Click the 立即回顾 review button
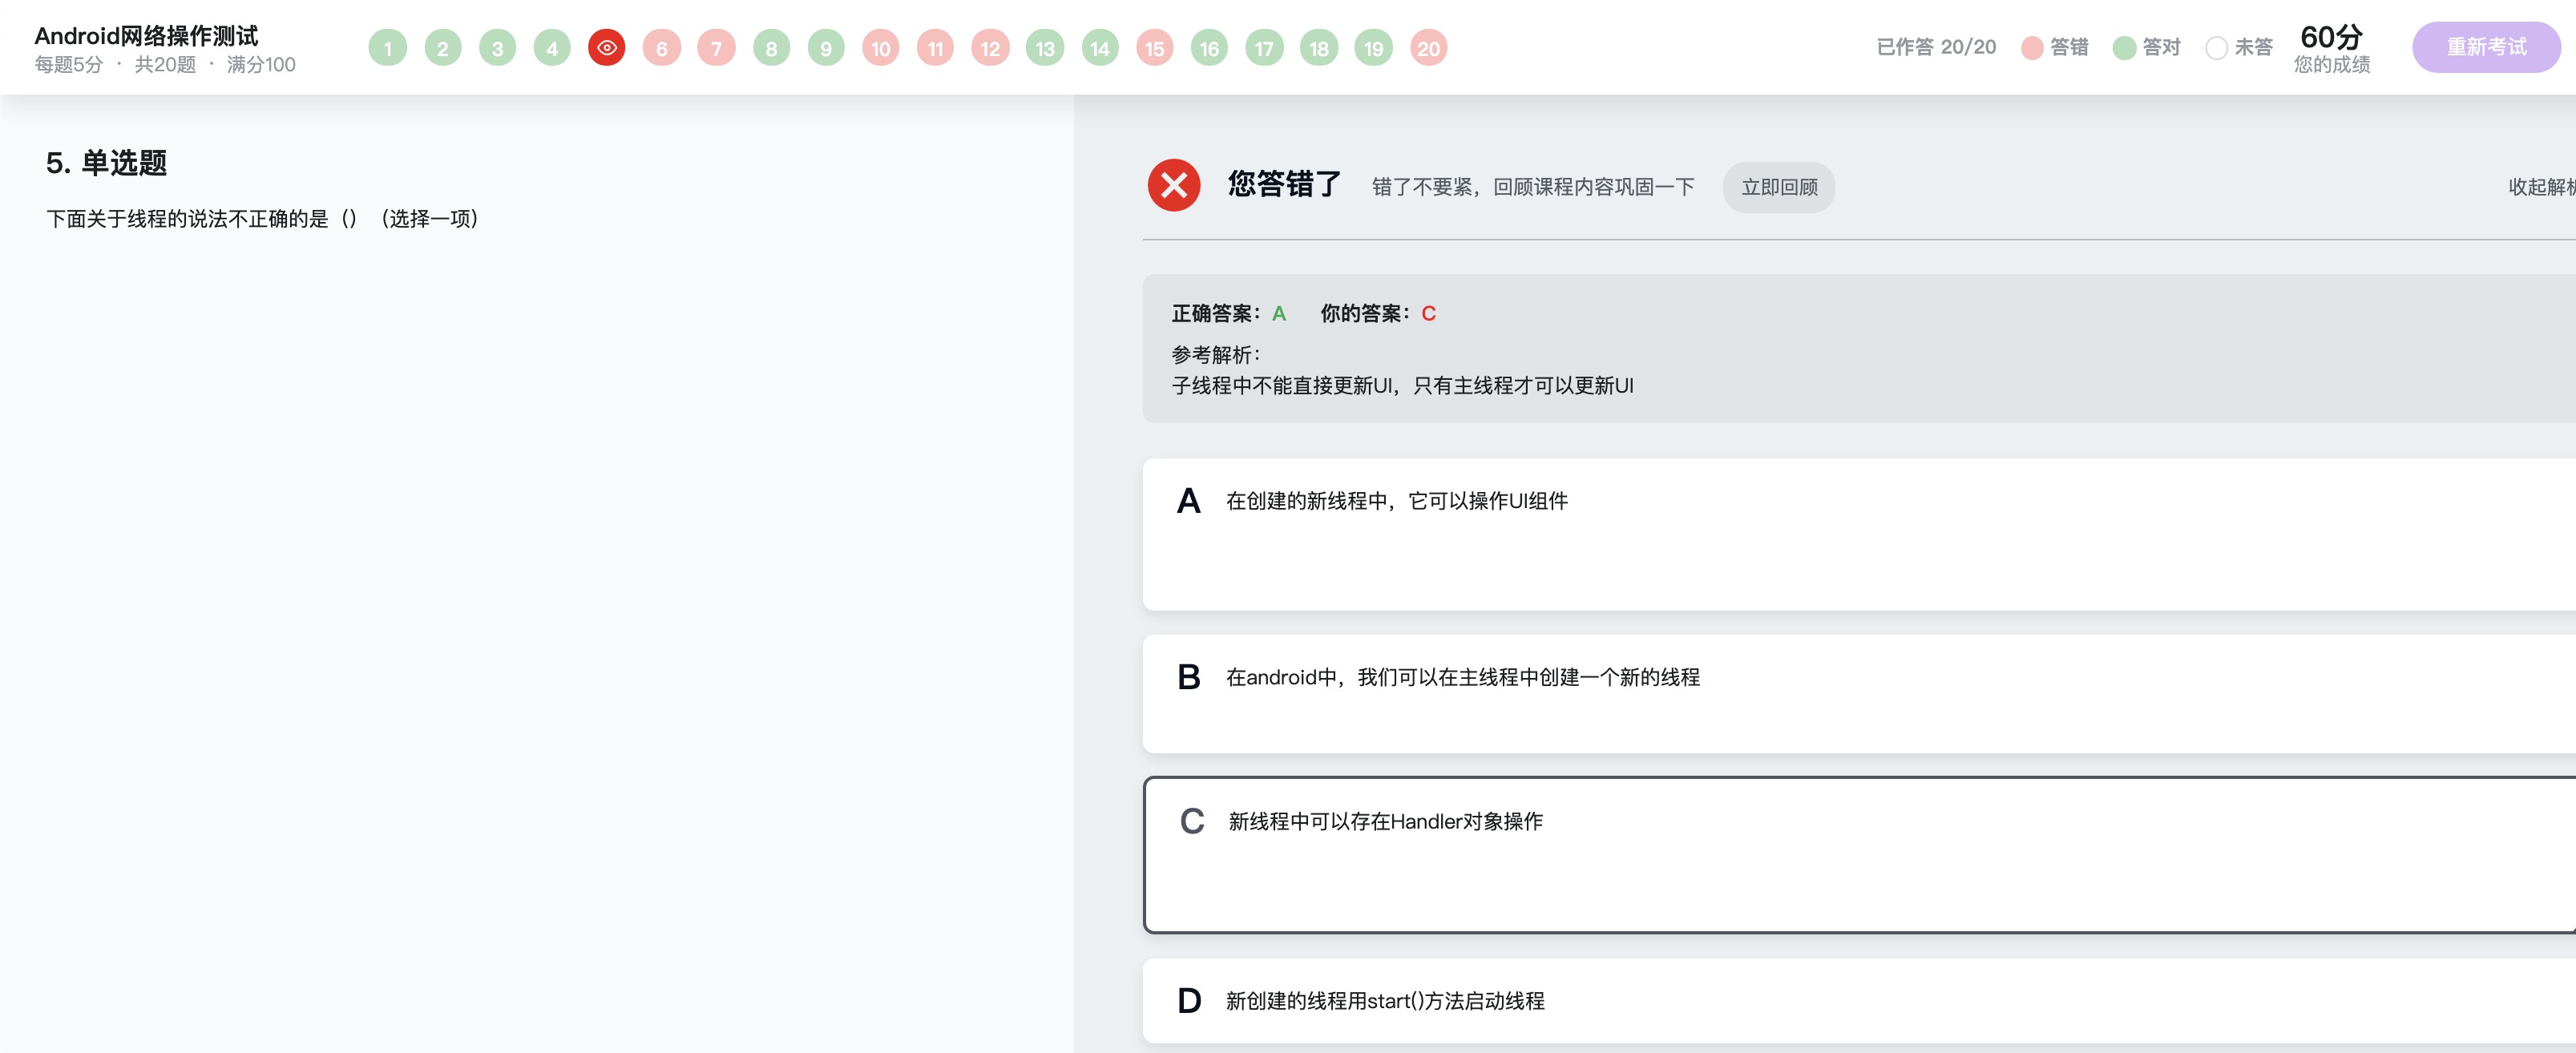 [1779, 187]
